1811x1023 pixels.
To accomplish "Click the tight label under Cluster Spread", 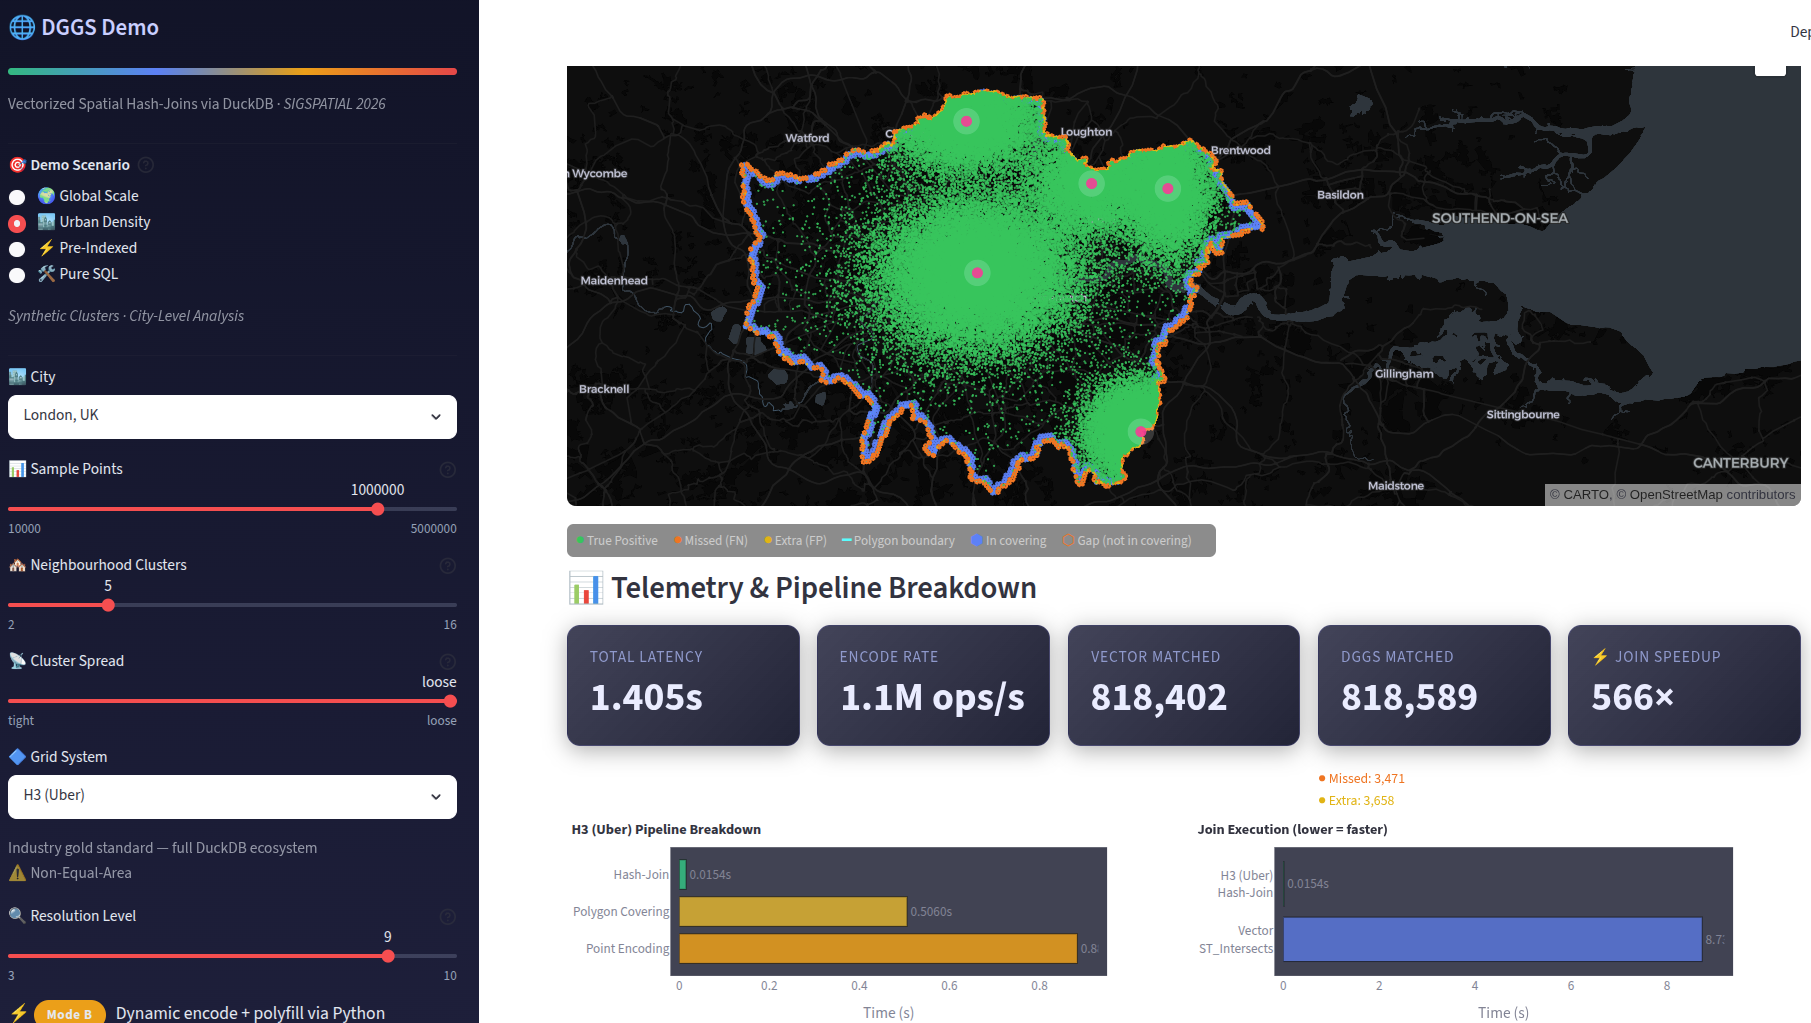I will pos(21,721).
